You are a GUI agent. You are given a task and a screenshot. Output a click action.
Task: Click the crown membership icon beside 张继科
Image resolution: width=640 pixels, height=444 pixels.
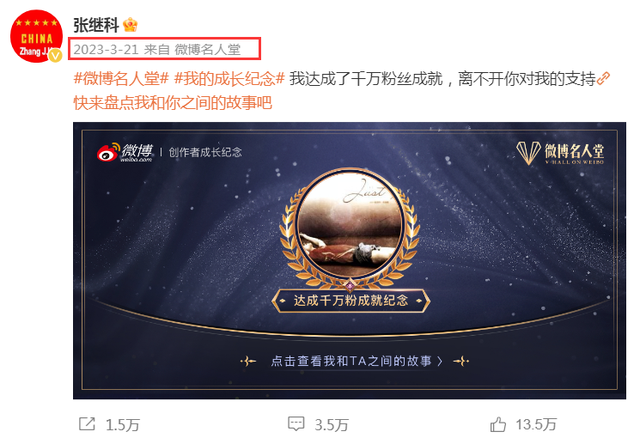pos(130,25)
